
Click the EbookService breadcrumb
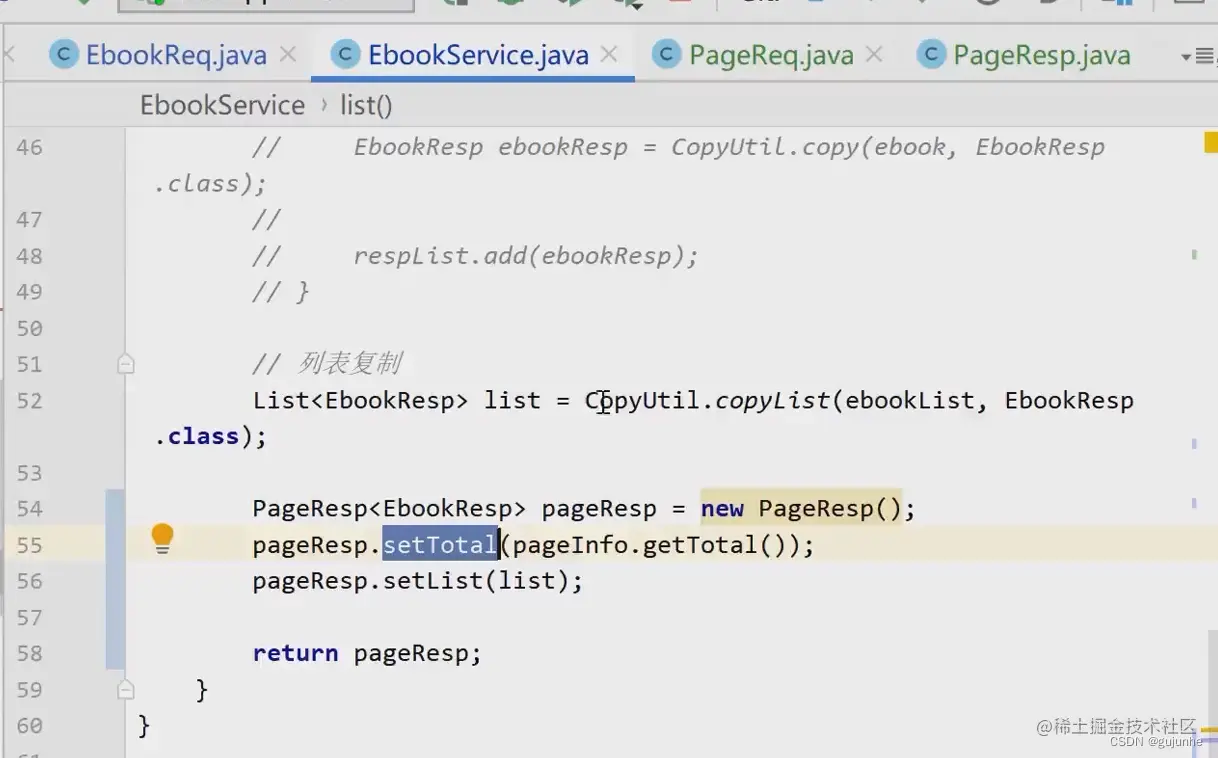tap(222, 105)
